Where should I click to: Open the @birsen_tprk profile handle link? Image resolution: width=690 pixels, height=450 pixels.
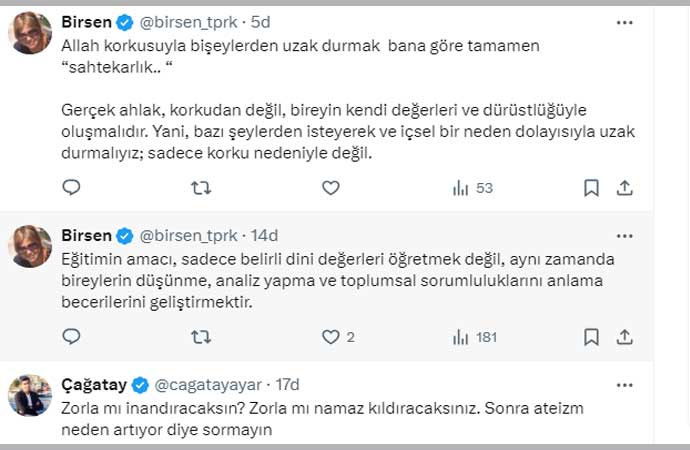coord(190,21)
